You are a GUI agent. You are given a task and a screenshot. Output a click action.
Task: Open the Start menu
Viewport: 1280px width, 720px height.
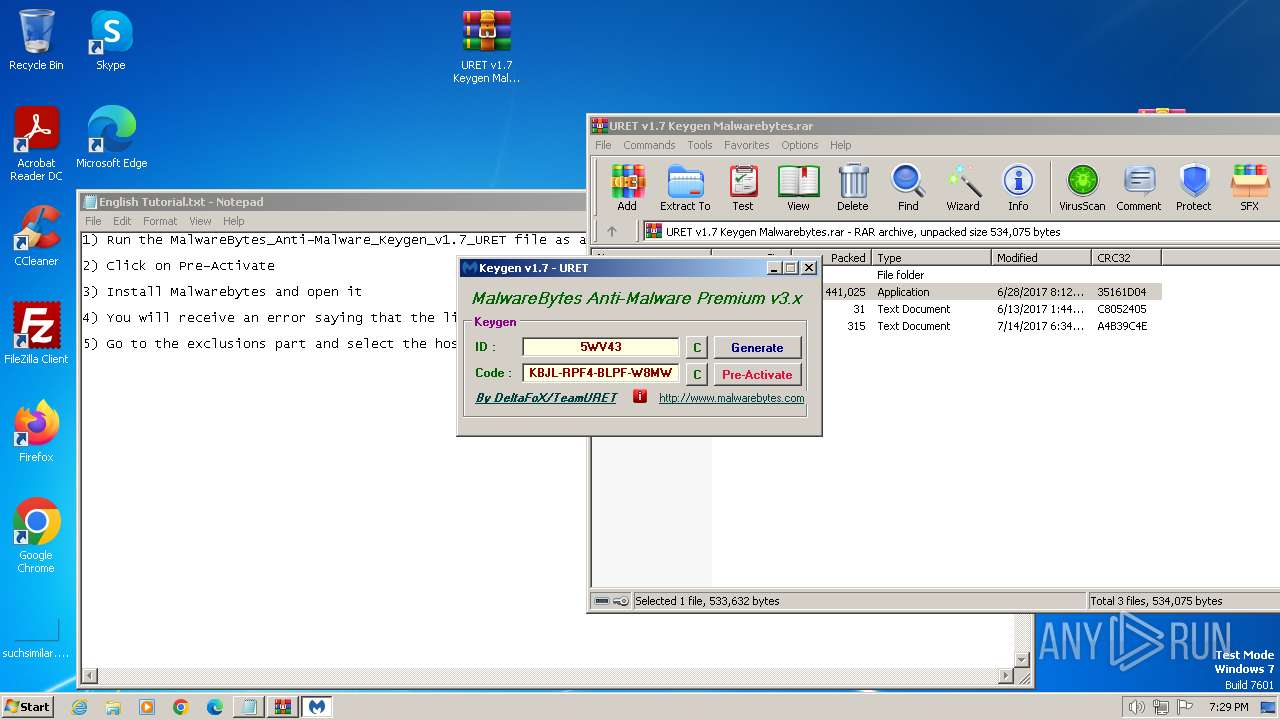[x=27, y=706]
